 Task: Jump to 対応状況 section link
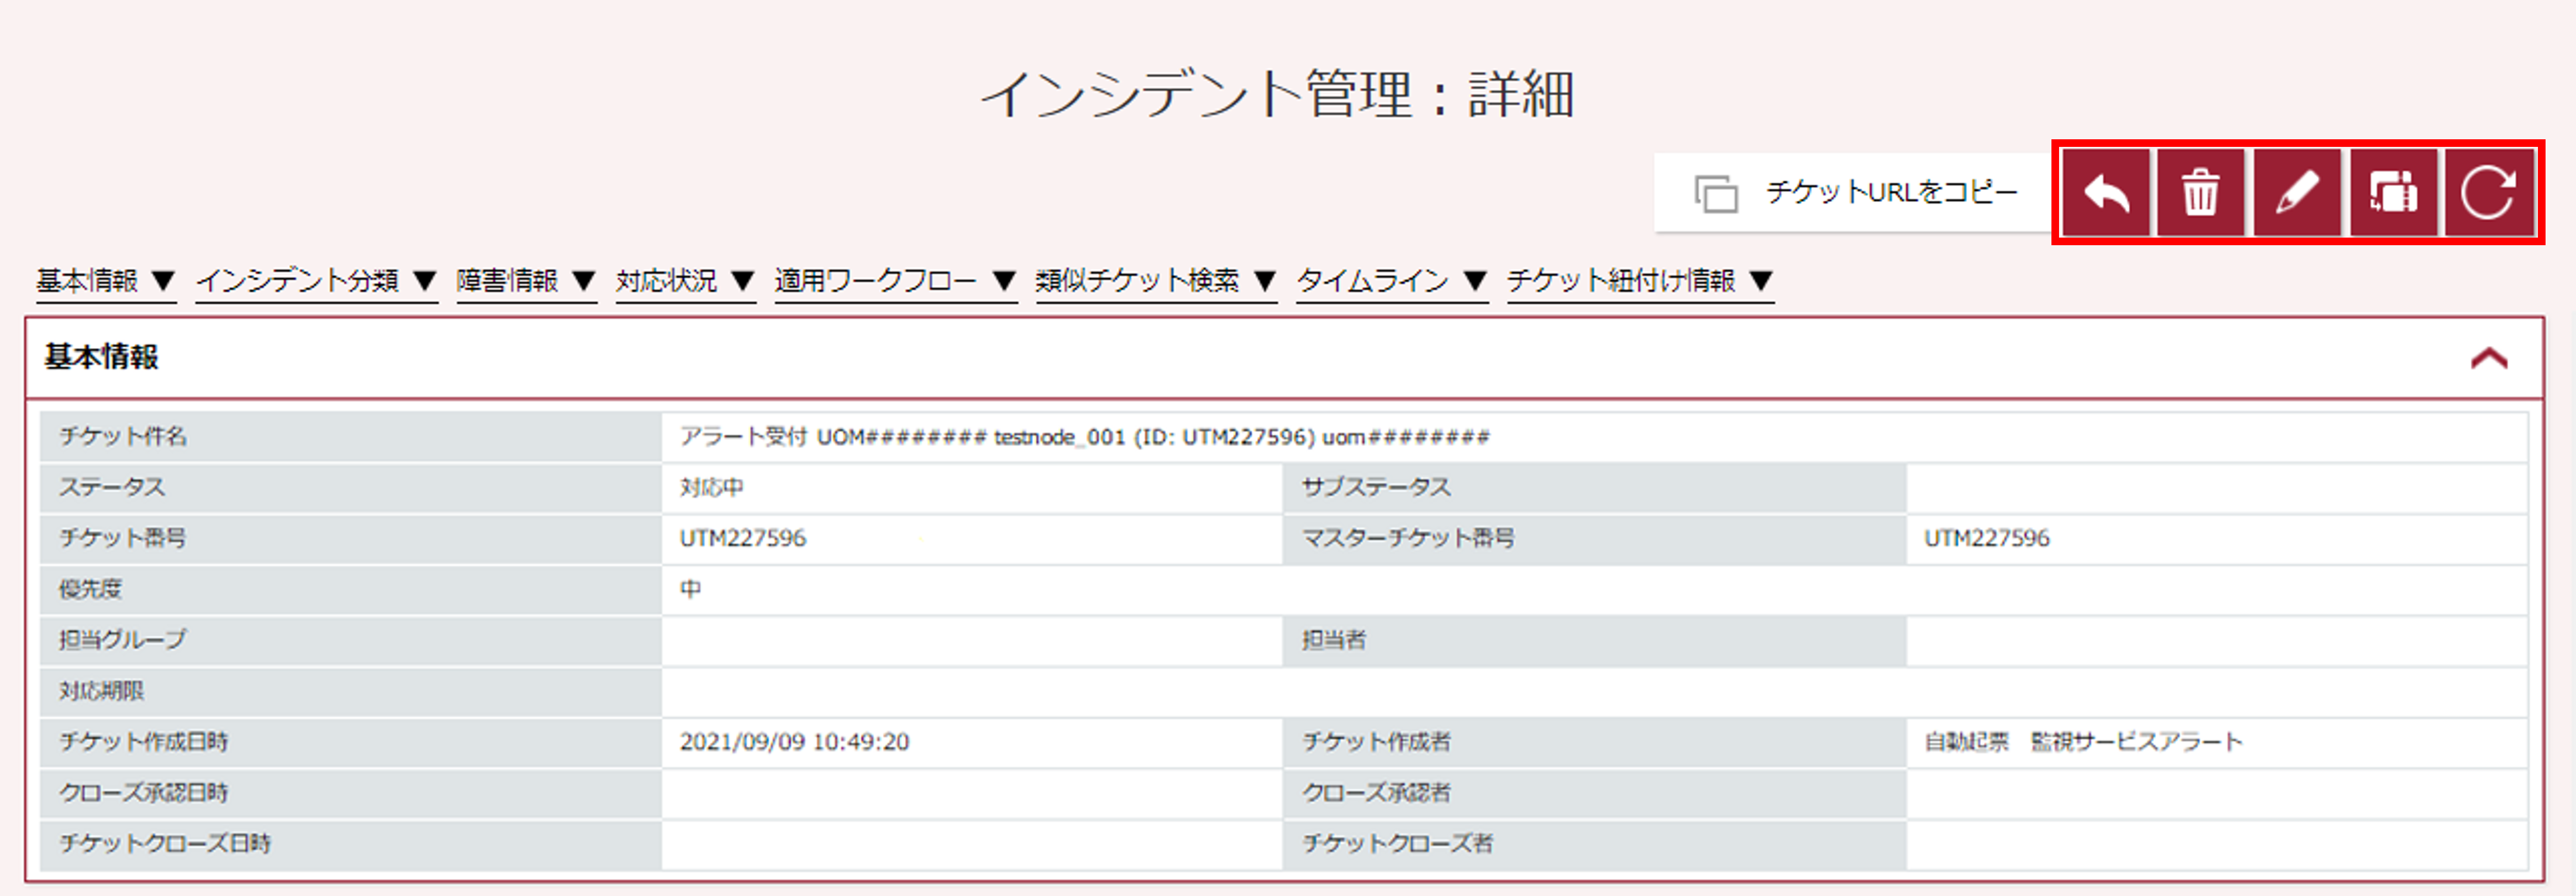click(685, 281)
